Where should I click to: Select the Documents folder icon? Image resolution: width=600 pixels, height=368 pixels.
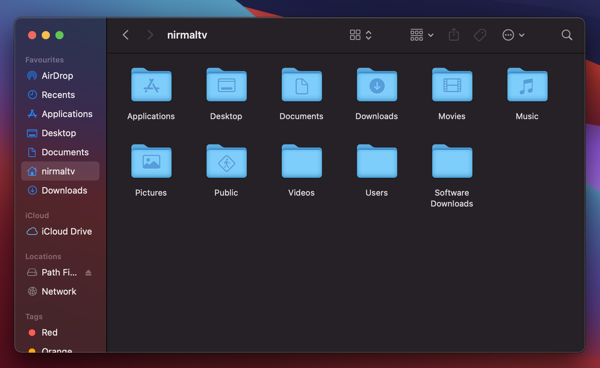302,85
